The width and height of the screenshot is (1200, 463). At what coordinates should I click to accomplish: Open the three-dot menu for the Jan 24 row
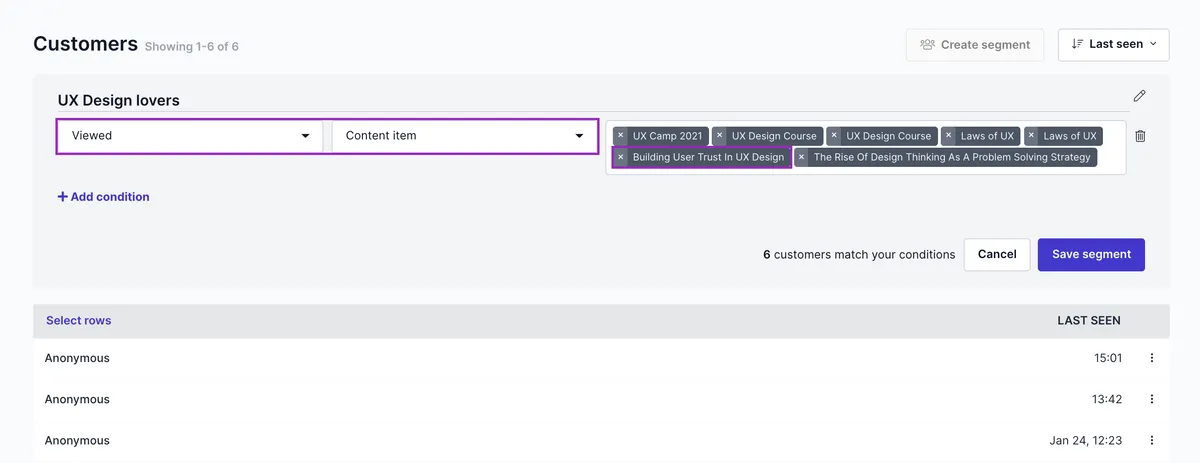coord(1151,440)
